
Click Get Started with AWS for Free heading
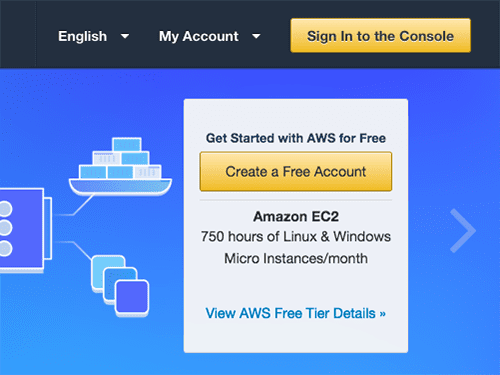(x=296, y=138)
